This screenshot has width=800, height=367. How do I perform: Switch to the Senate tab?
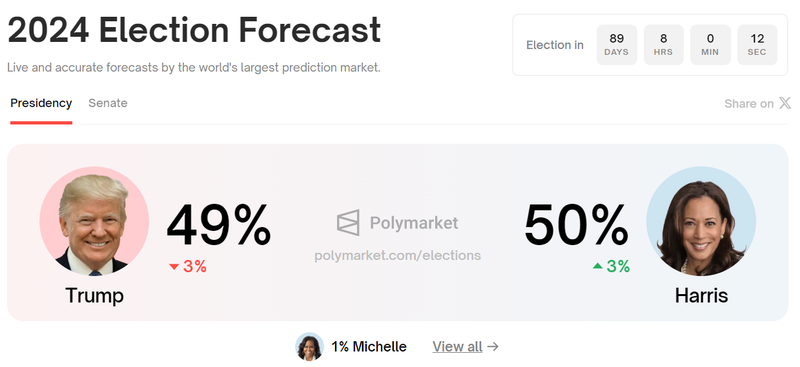(x=108, y=104)
